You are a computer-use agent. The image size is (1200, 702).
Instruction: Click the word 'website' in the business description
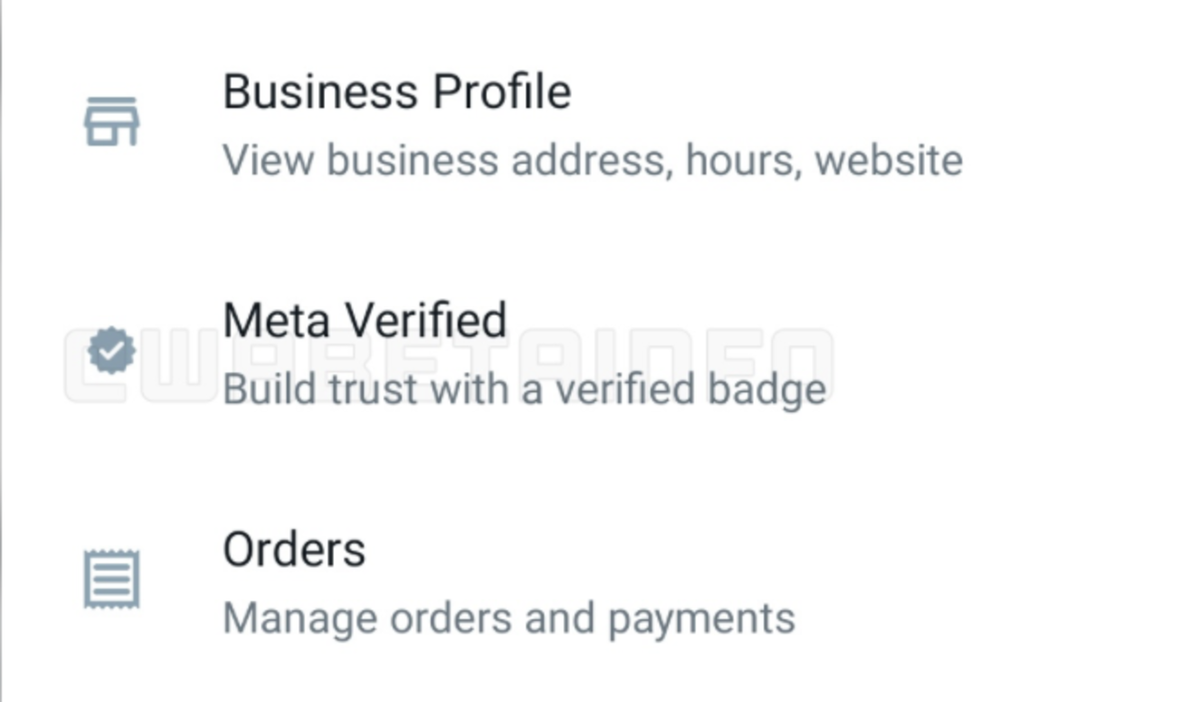click(x=889, y=160)
